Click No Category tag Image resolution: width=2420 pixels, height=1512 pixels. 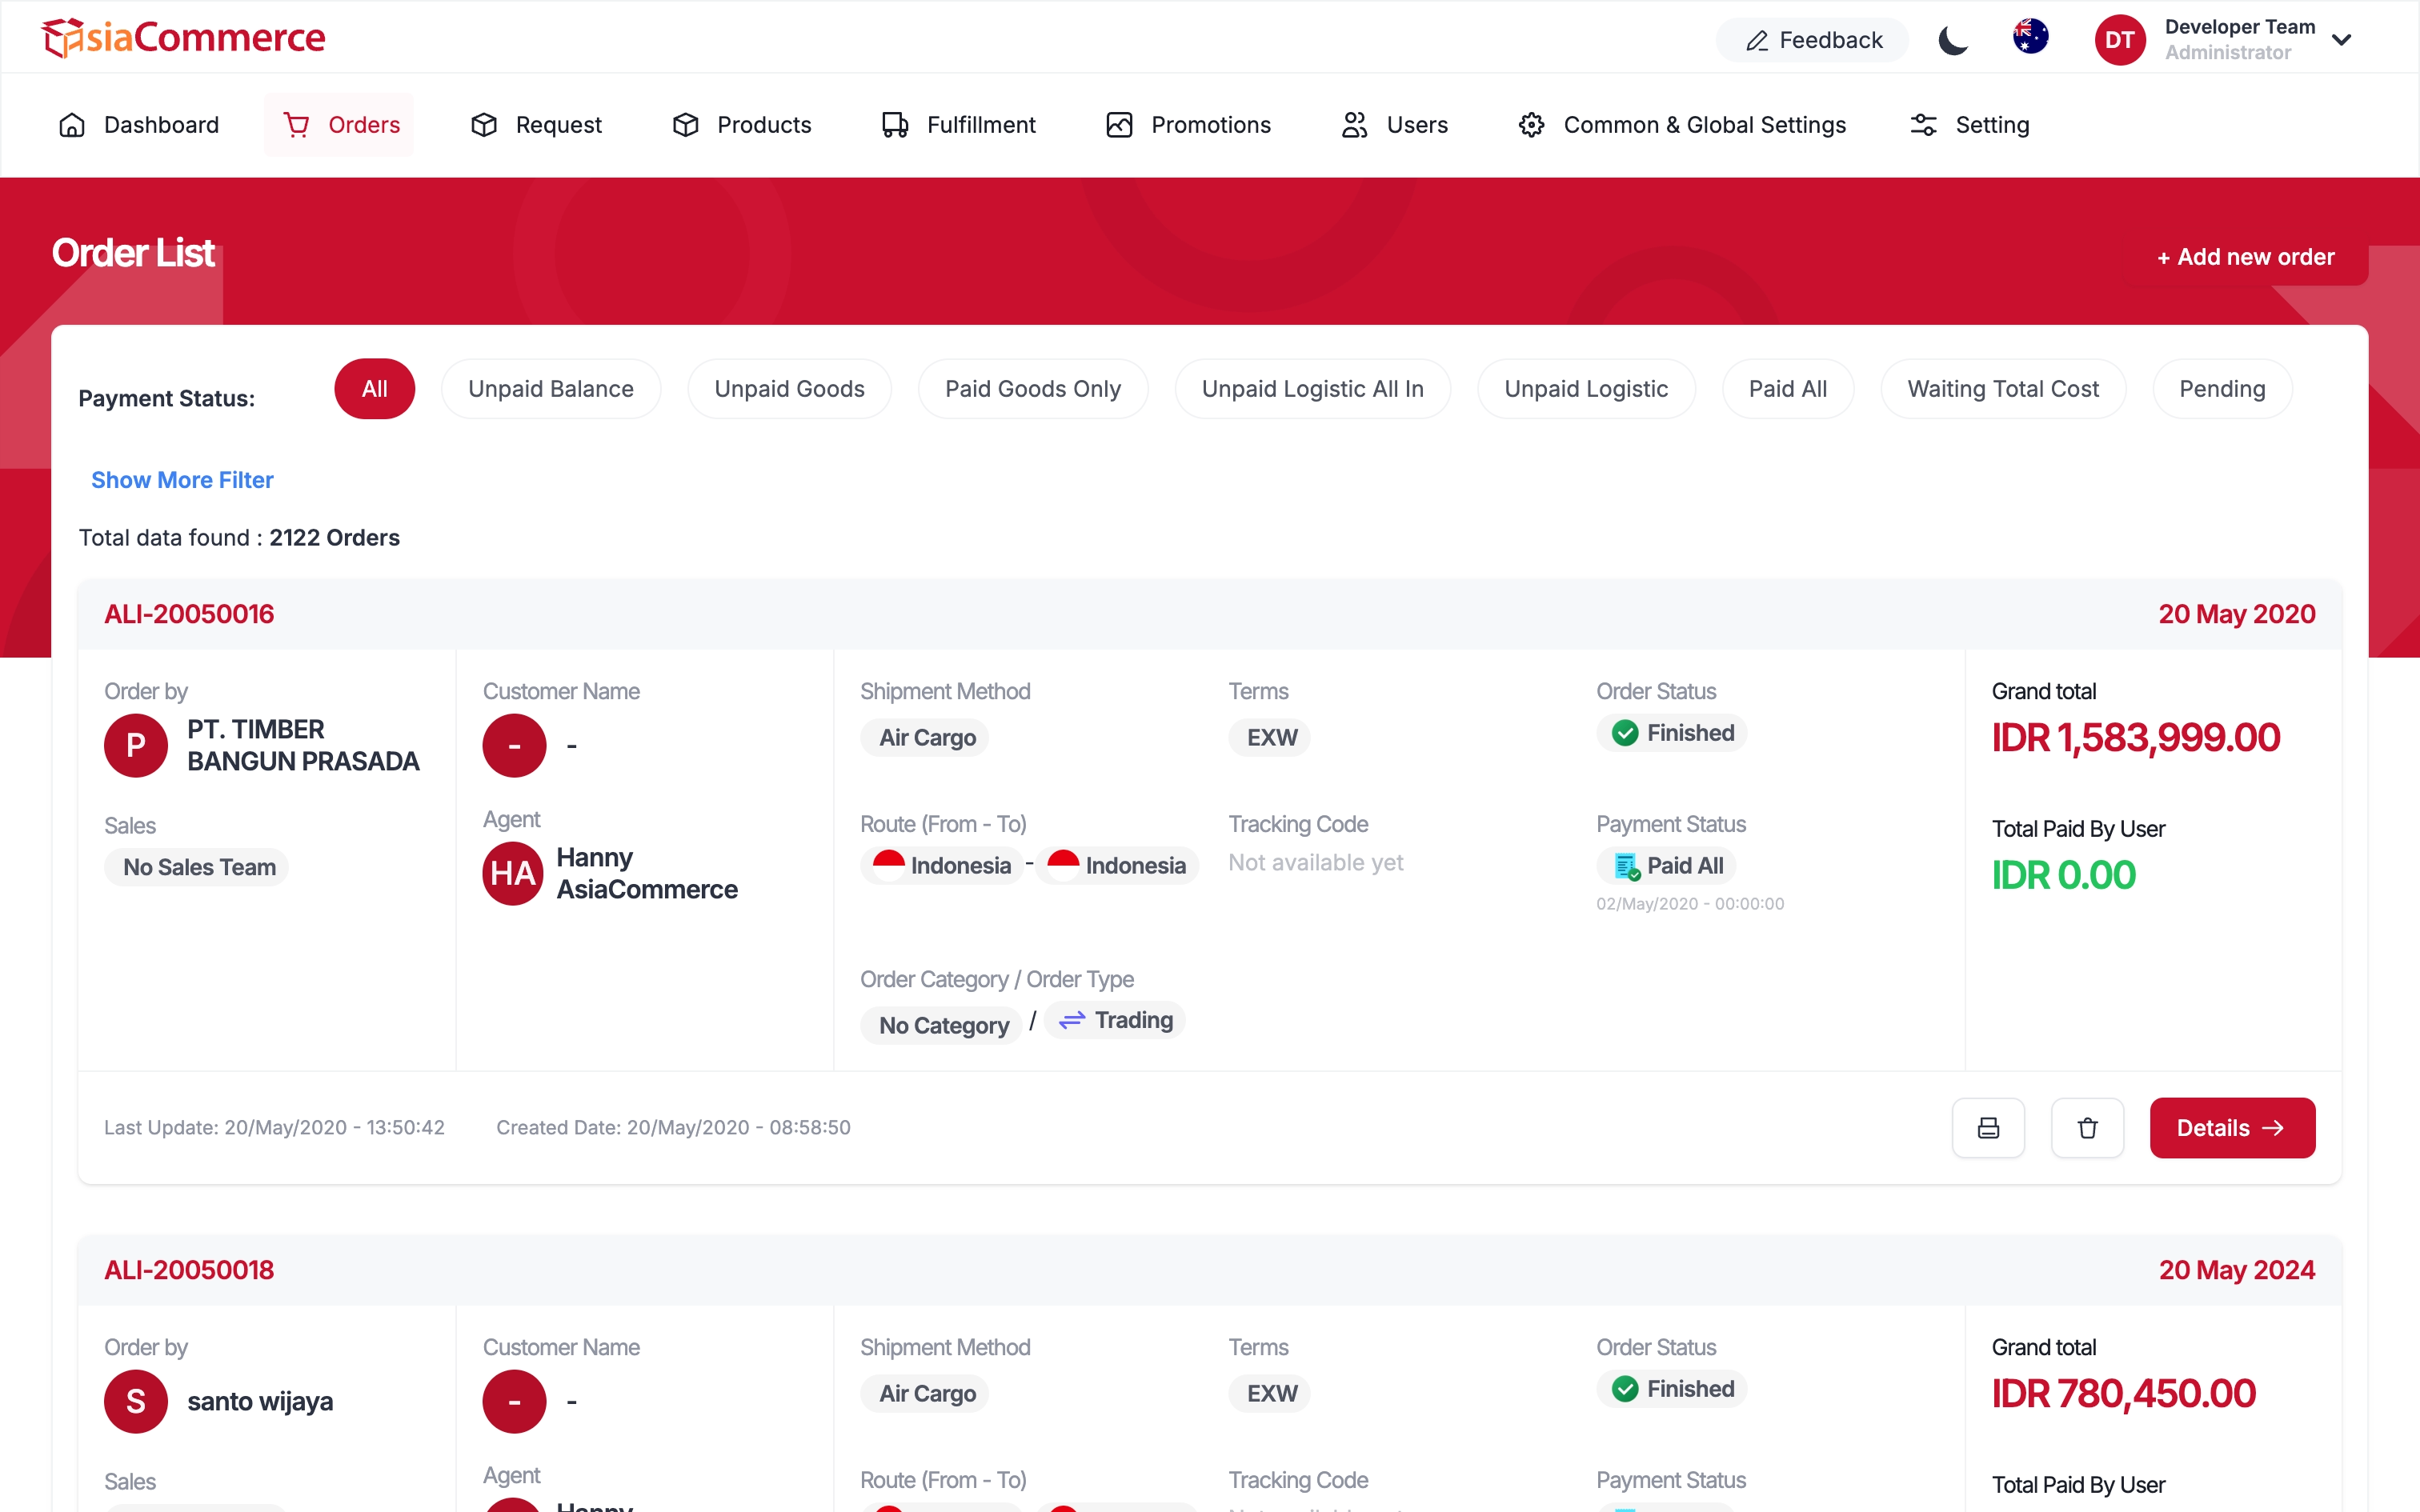(x=943, y=1025)
